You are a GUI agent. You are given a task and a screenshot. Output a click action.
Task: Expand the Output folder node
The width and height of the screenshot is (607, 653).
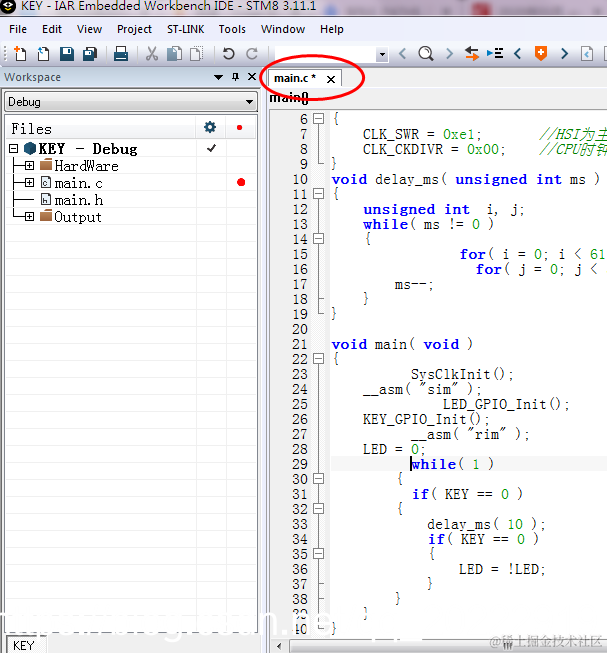[29, 217]
